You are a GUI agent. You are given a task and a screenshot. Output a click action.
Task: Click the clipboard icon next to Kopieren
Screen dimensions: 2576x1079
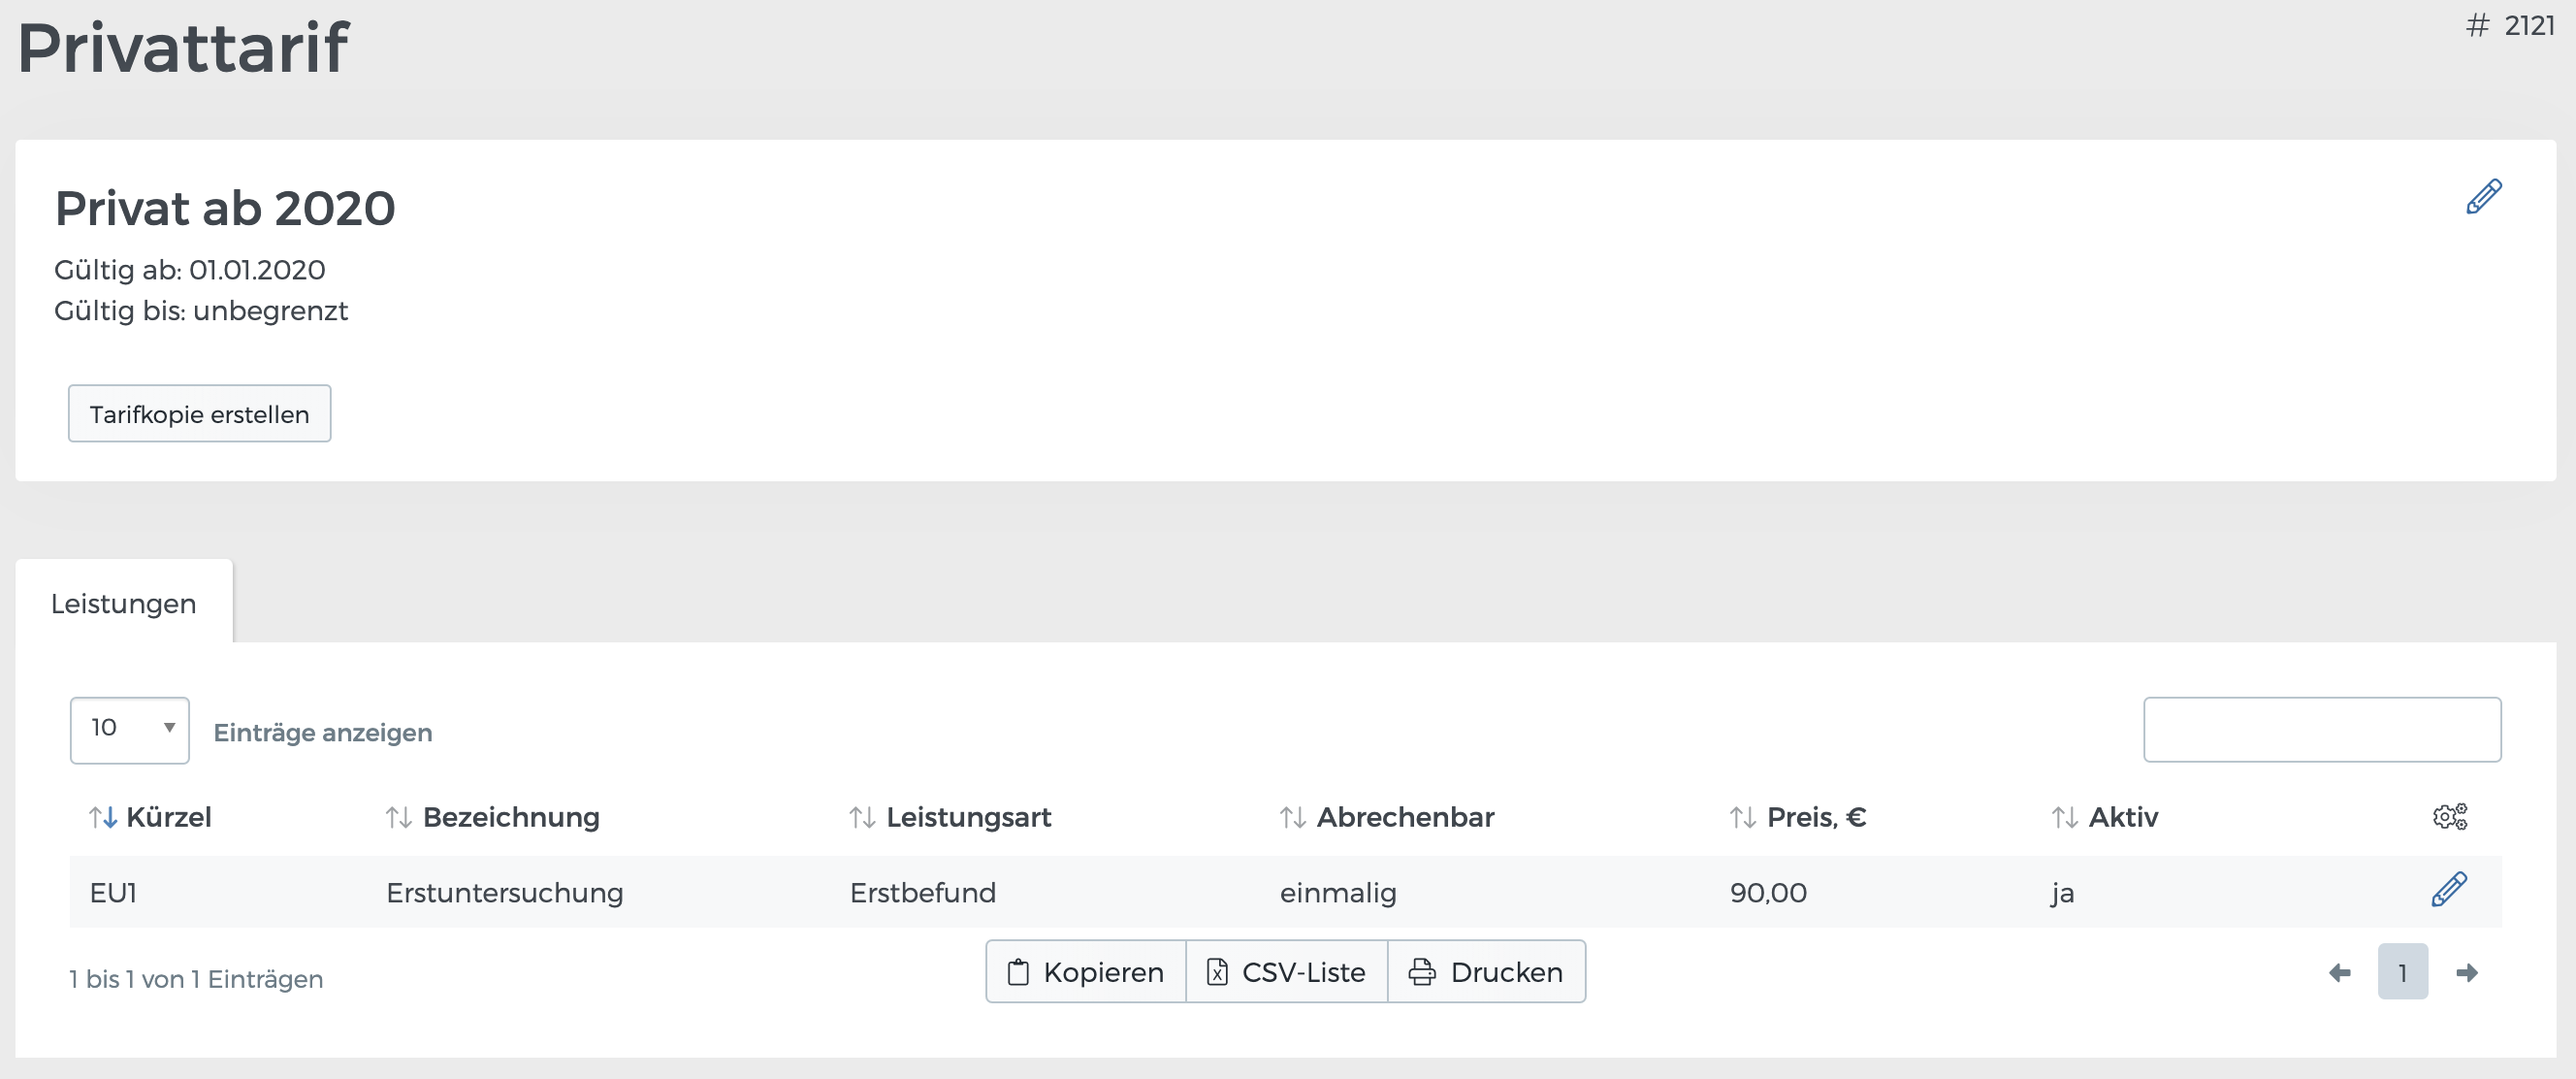coord(1018,971)
